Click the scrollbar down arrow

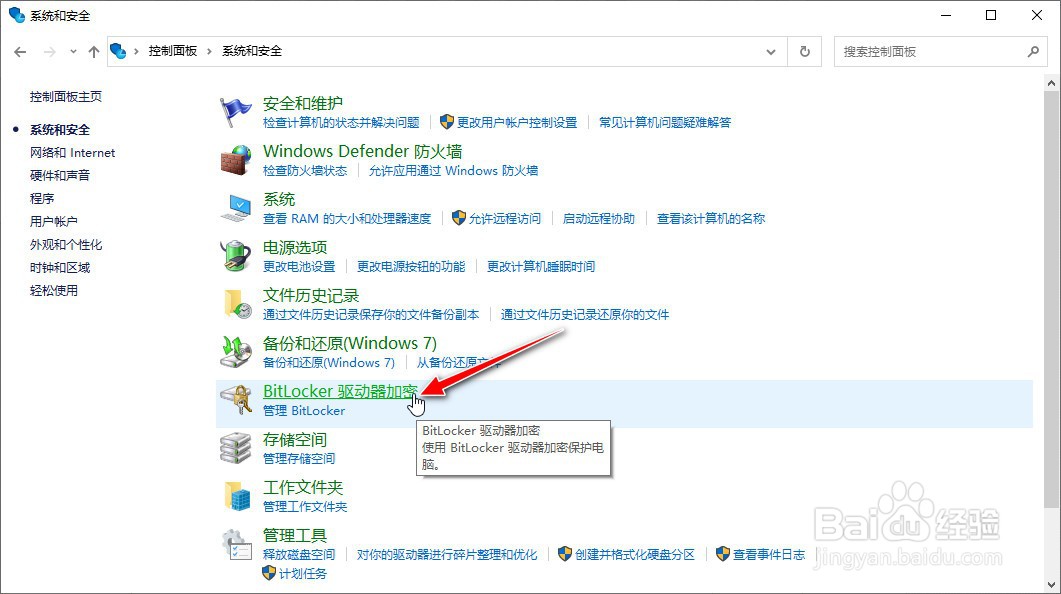1051,585
